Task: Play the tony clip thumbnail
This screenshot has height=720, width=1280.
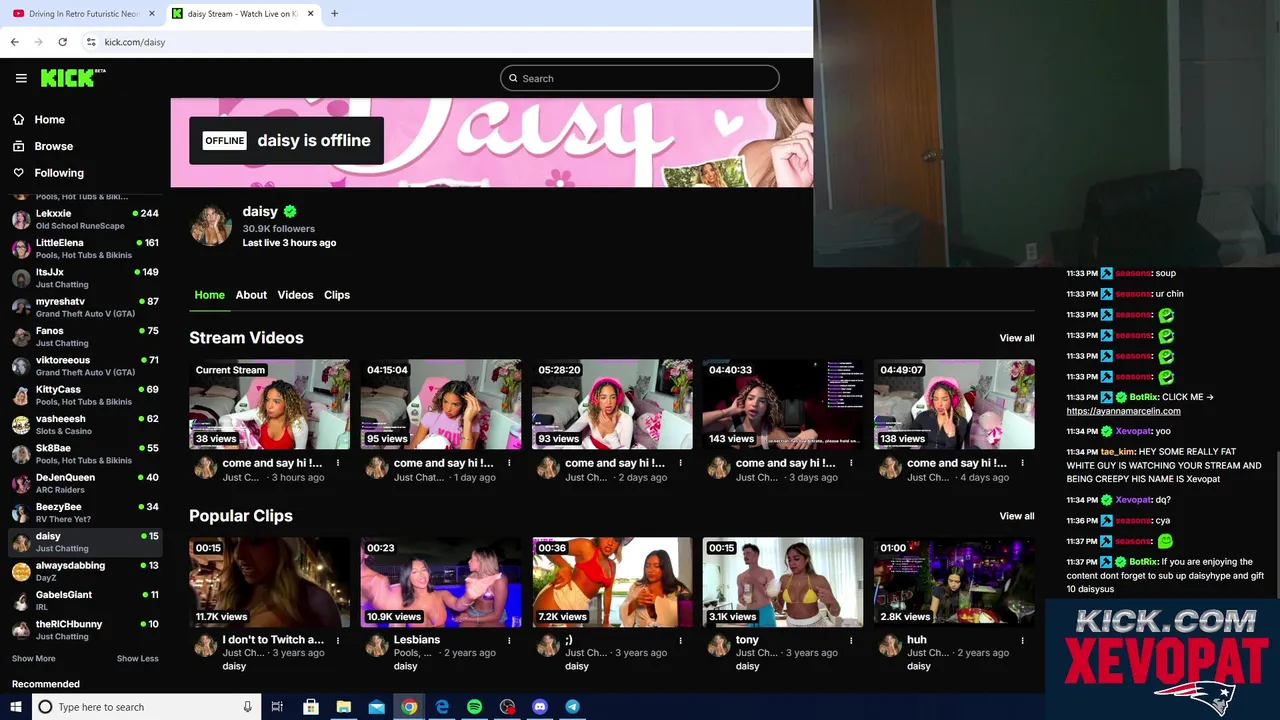Action: (783, 582)
